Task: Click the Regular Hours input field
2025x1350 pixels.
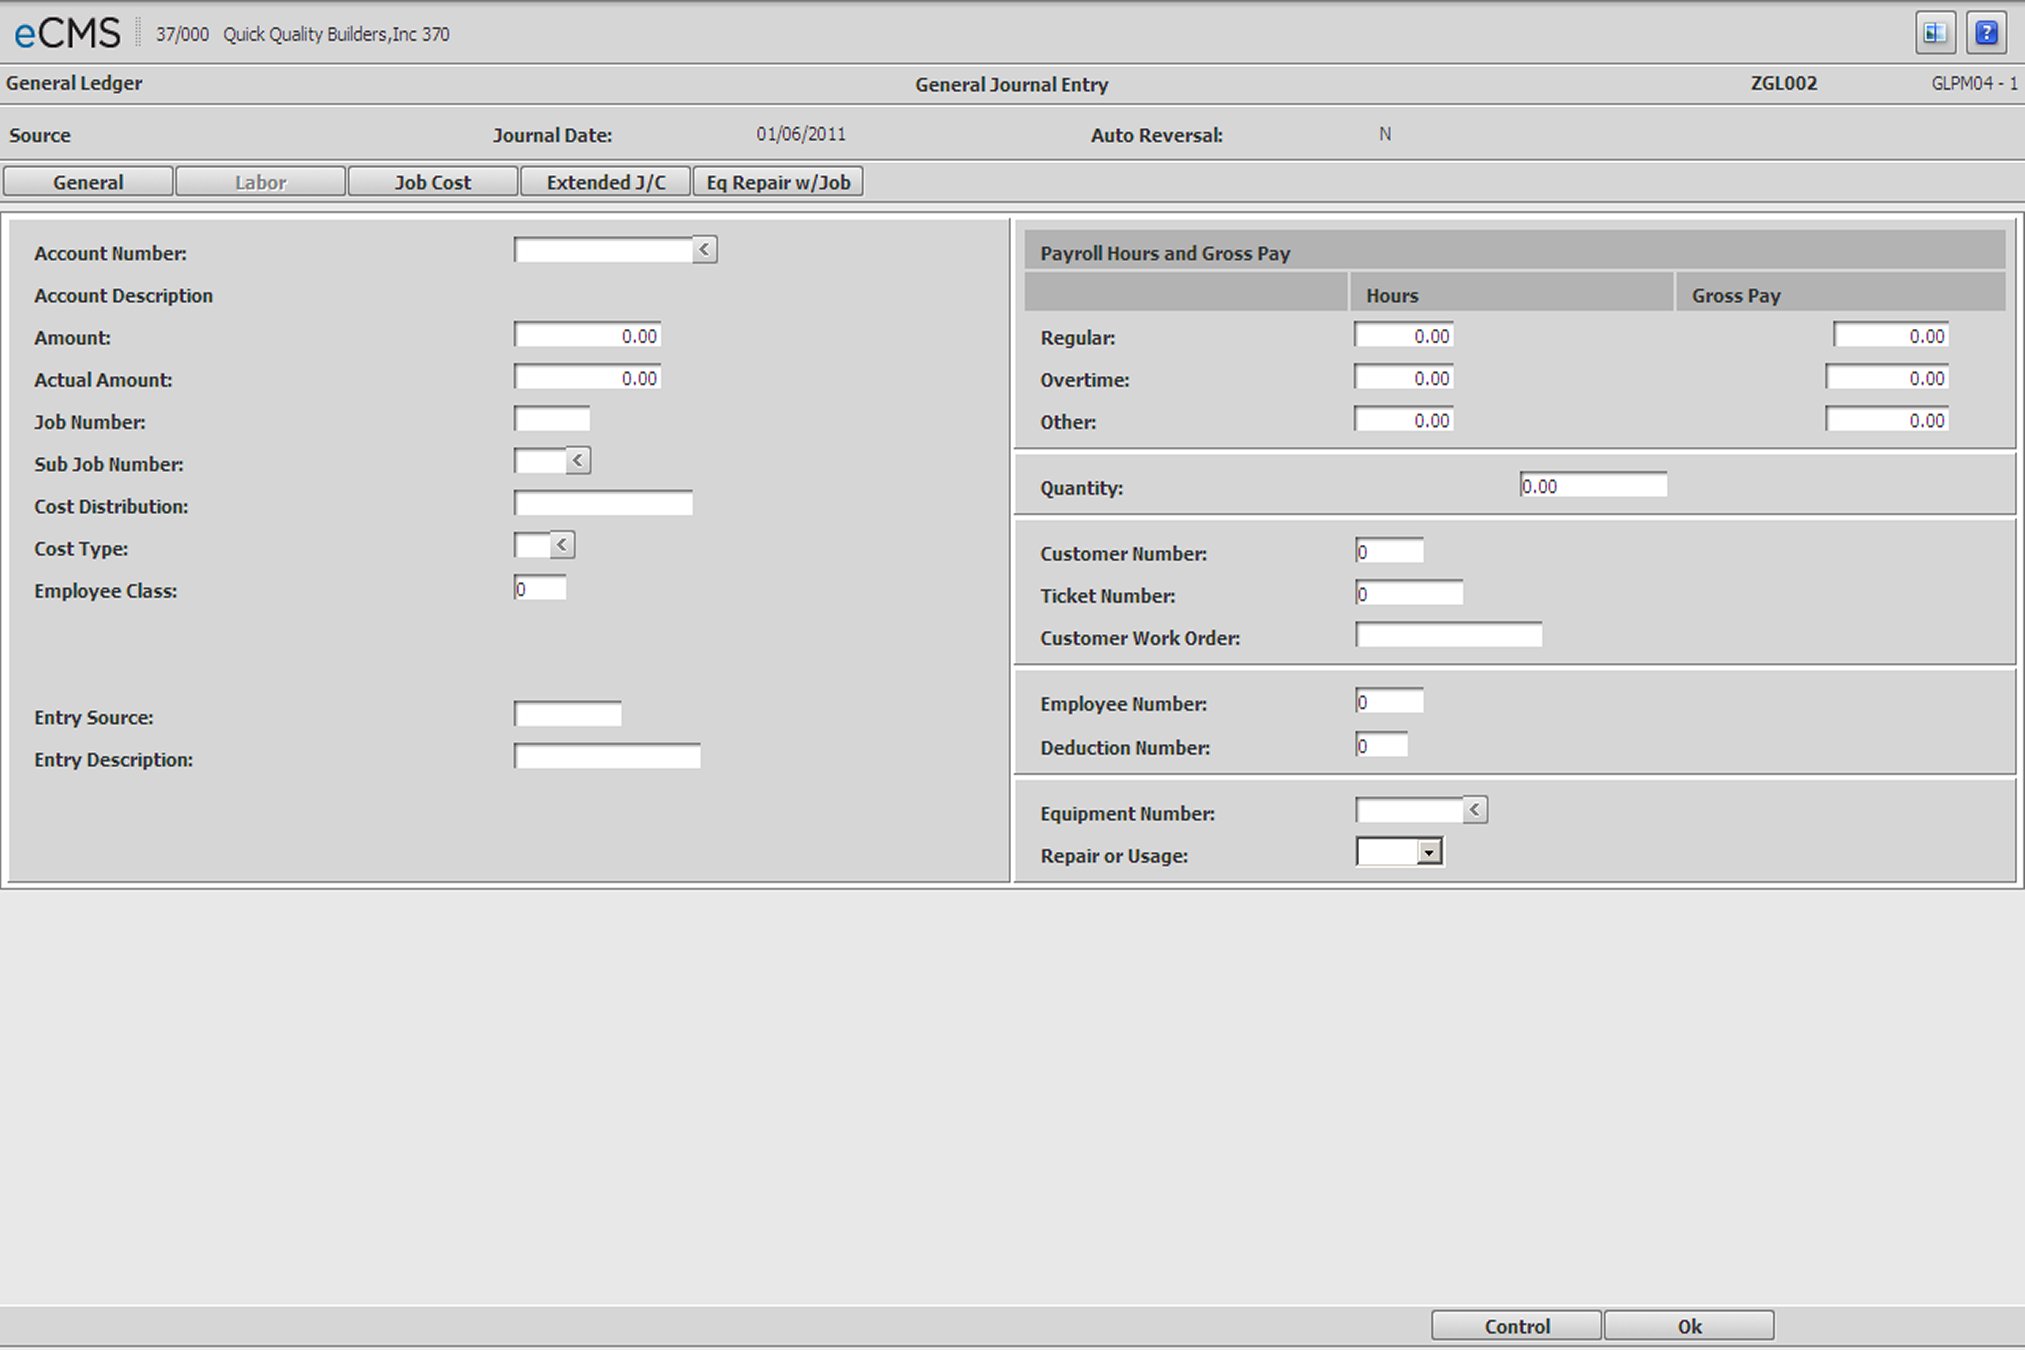Action: coord(1403,336)
